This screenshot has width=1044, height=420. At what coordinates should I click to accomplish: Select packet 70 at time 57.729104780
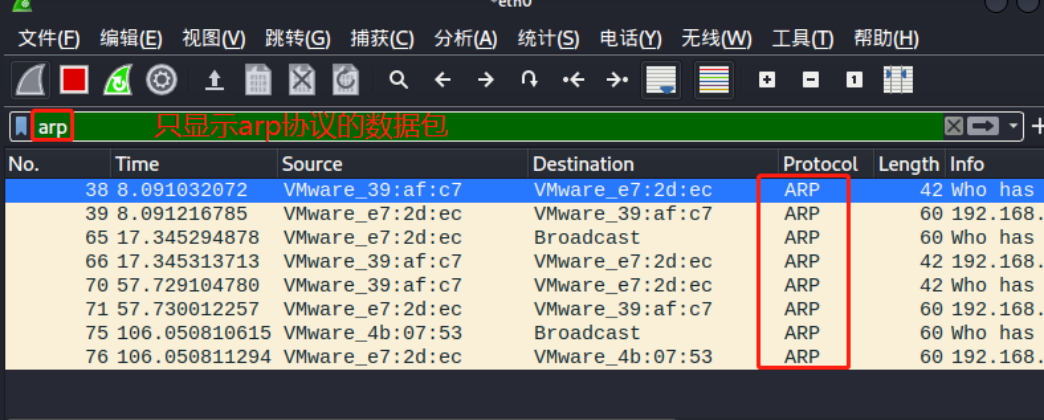coord(525,286)
